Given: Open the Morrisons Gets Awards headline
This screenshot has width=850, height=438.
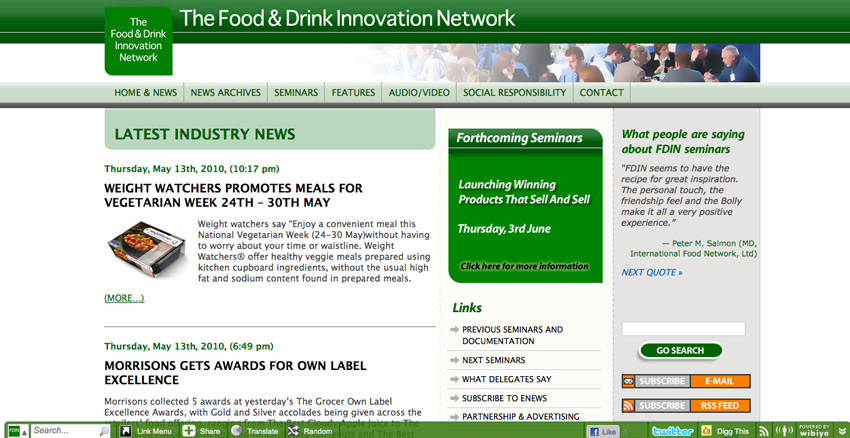Looking at the screenshot, I should [235, 373].
